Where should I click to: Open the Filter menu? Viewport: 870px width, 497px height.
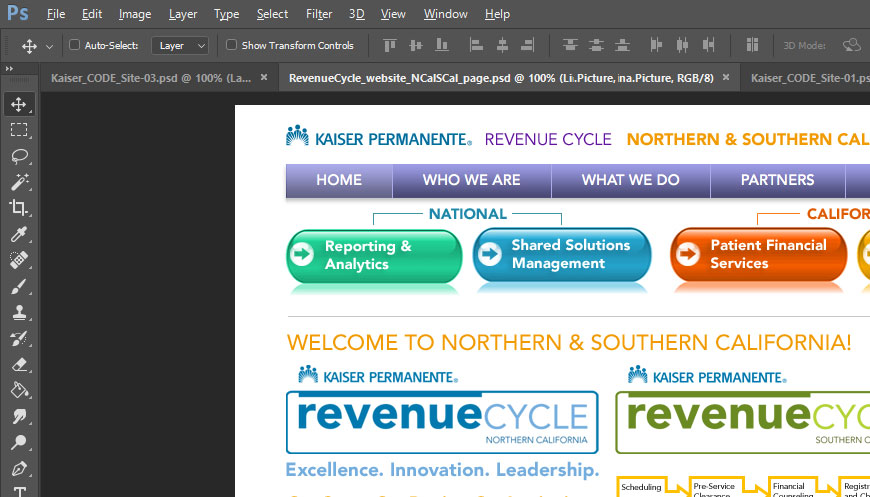click(319, 14)
